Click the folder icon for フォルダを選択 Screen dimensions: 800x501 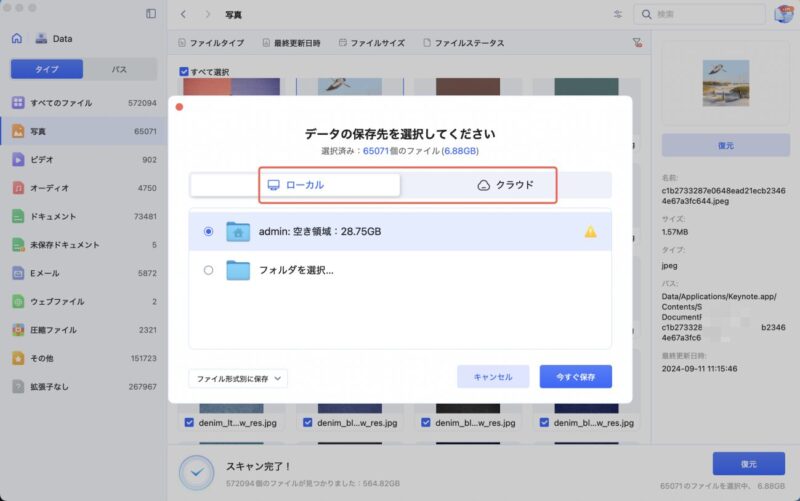pos(237,269)
